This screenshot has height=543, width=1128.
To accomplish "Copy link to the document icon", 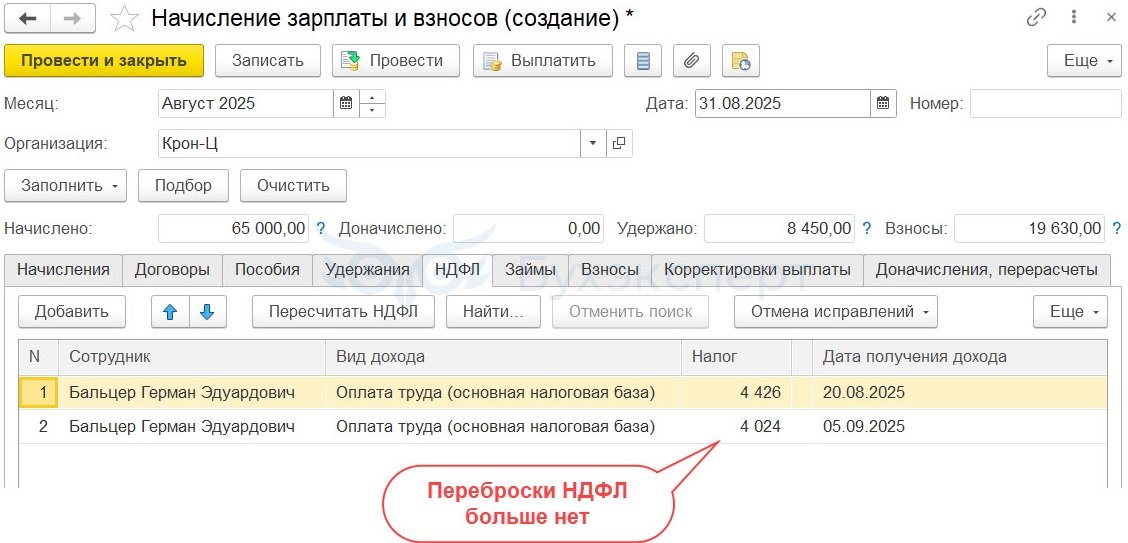I will click(x=1035, y=18).
